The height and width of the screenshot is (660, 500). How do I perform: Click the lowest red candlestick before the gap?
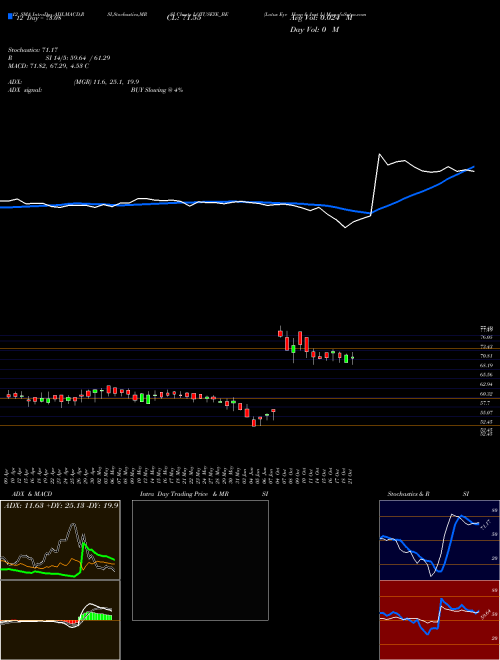[x=254, y=423]
